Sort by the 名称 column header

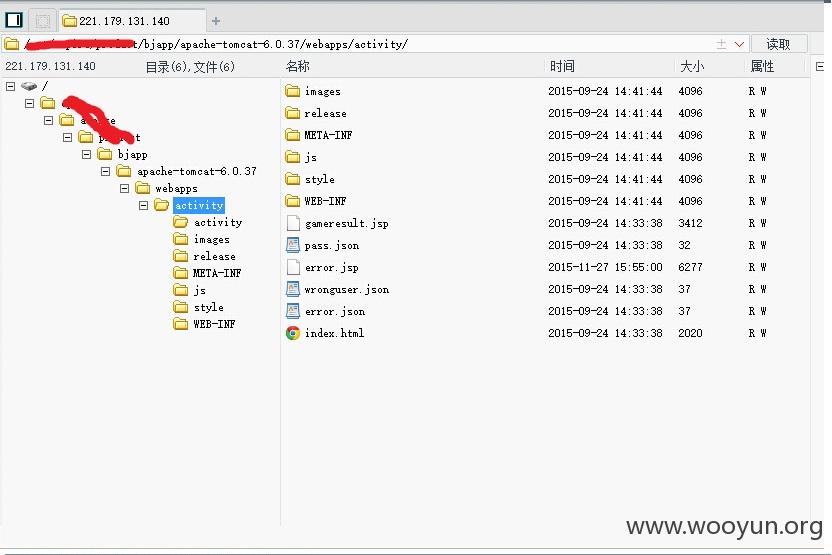[x=298, y=66]
